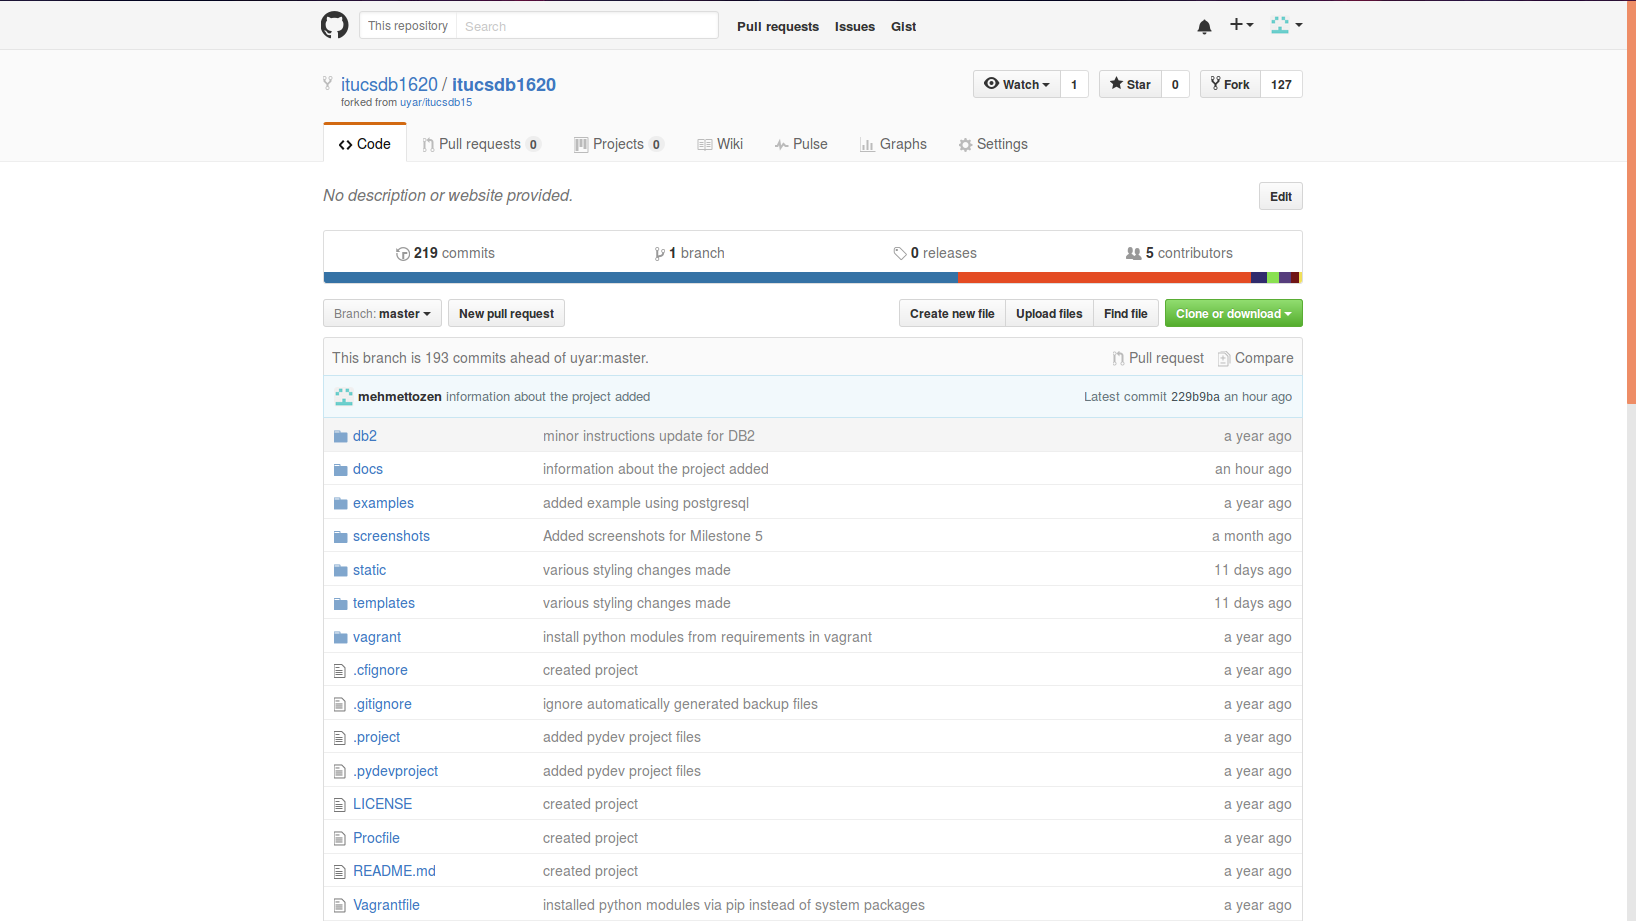Go to Pull requests in top navigation
The image size is (1636, 921).
(778, 27)
